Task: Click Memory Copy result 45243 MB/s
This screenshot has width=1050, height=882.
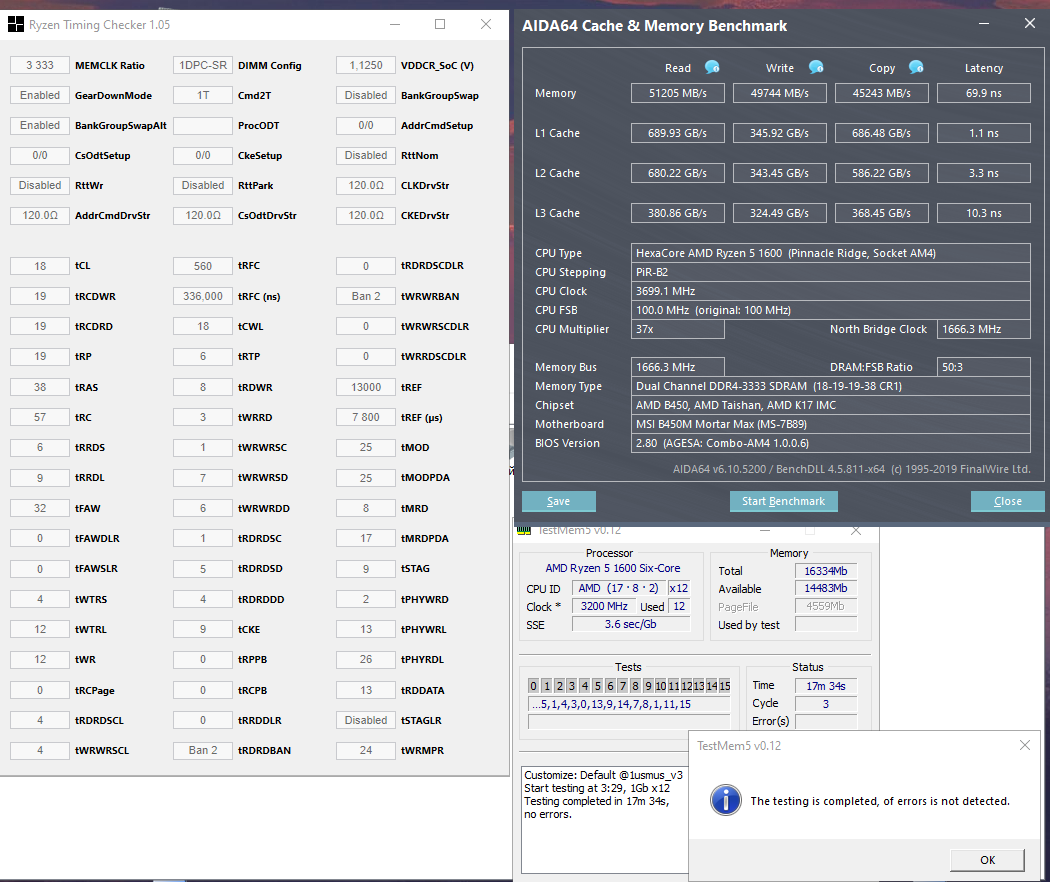Action: pos(881,93)
